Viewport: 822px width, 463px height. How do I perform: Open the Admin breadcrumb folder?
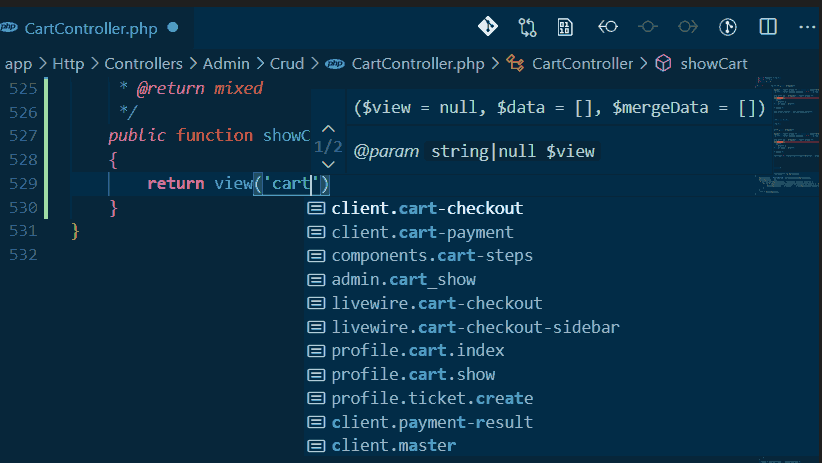click(x=226, y=64)
